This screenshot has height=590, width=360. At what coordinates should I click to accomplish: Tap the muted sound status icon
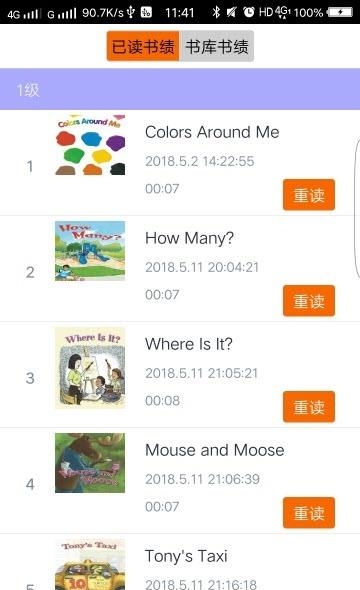pyautogui.click(x=231, y=12)
